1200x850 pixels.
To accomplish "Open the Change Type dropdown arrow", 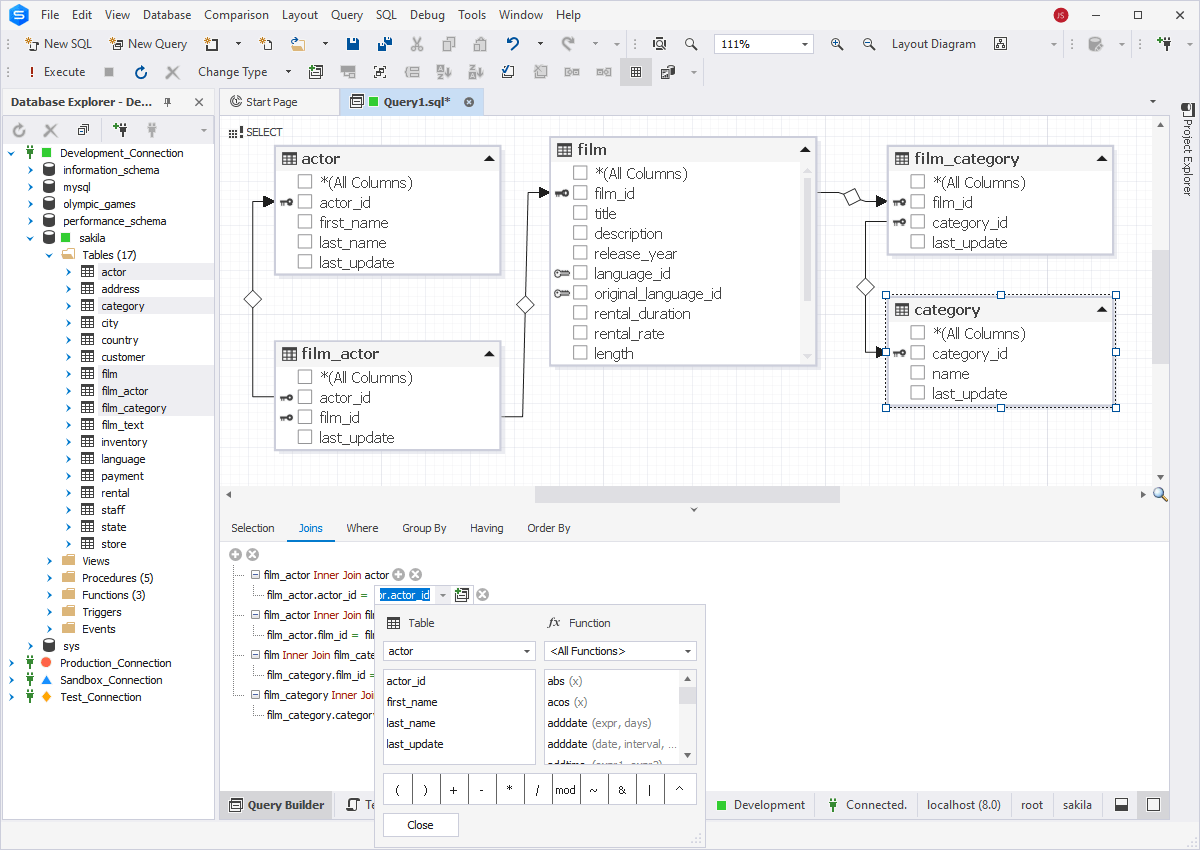I will tap(288, 72).
